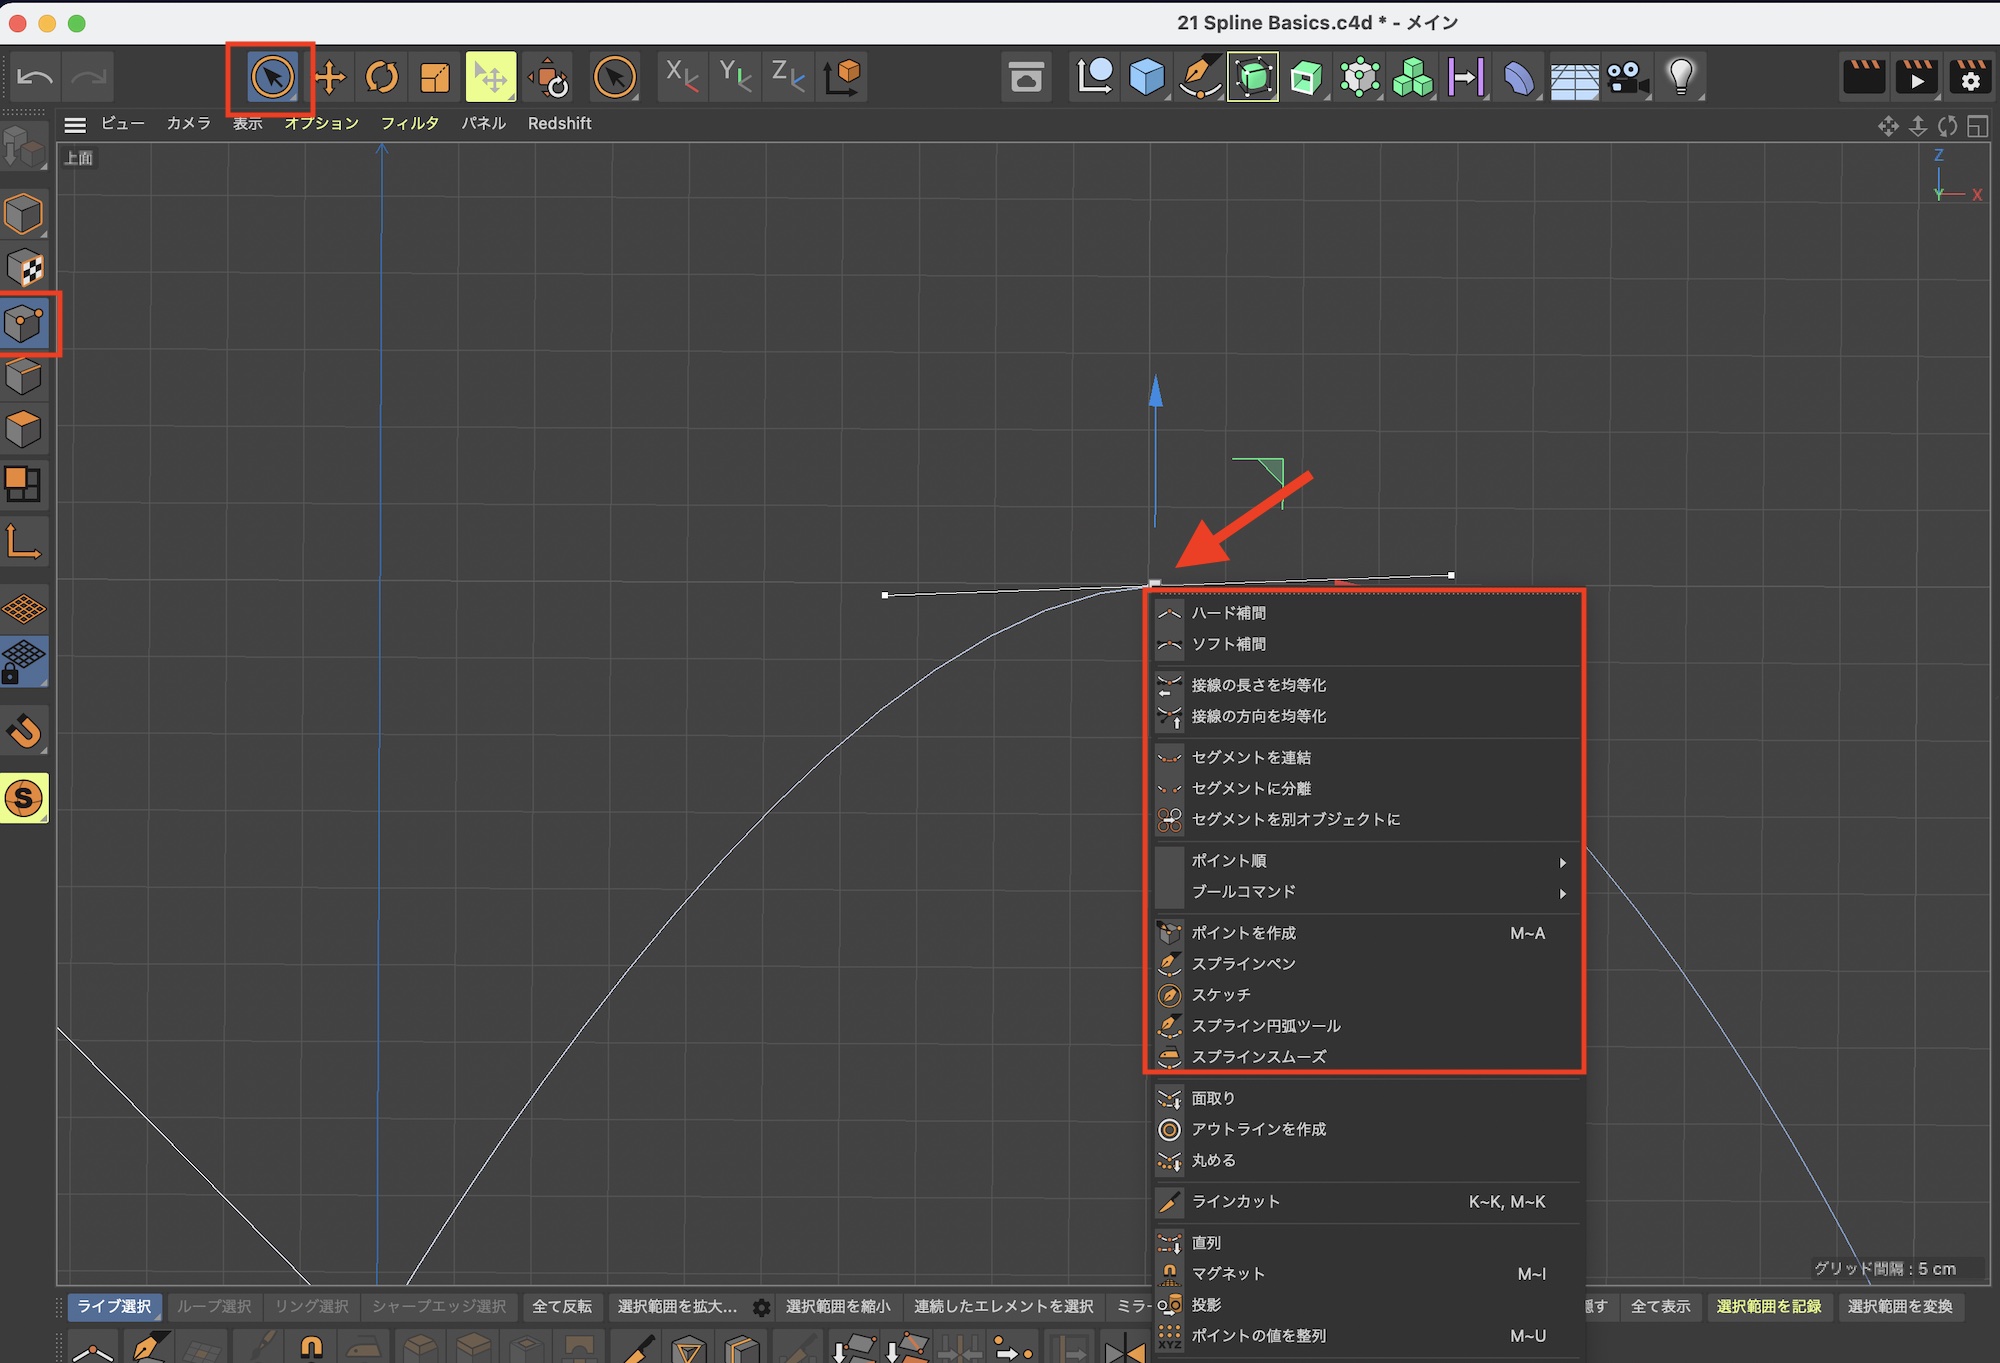The width and height of the screenshot is (2000, 1363).
Task: Toggle the Y axis lock
Action: tap(735, 77)
